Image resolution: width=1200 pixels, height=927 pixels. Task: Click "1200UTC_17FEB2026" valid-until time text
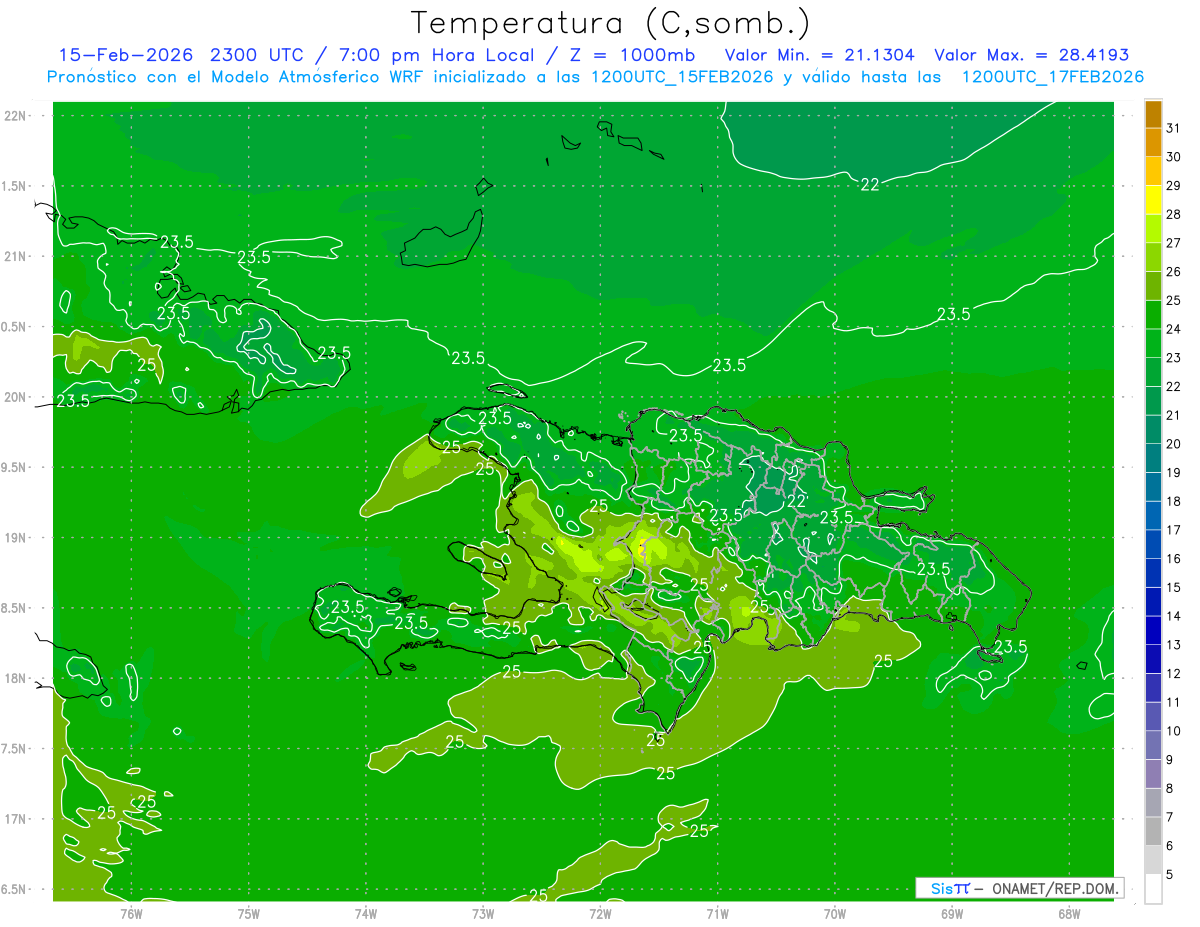(1052, 77)
